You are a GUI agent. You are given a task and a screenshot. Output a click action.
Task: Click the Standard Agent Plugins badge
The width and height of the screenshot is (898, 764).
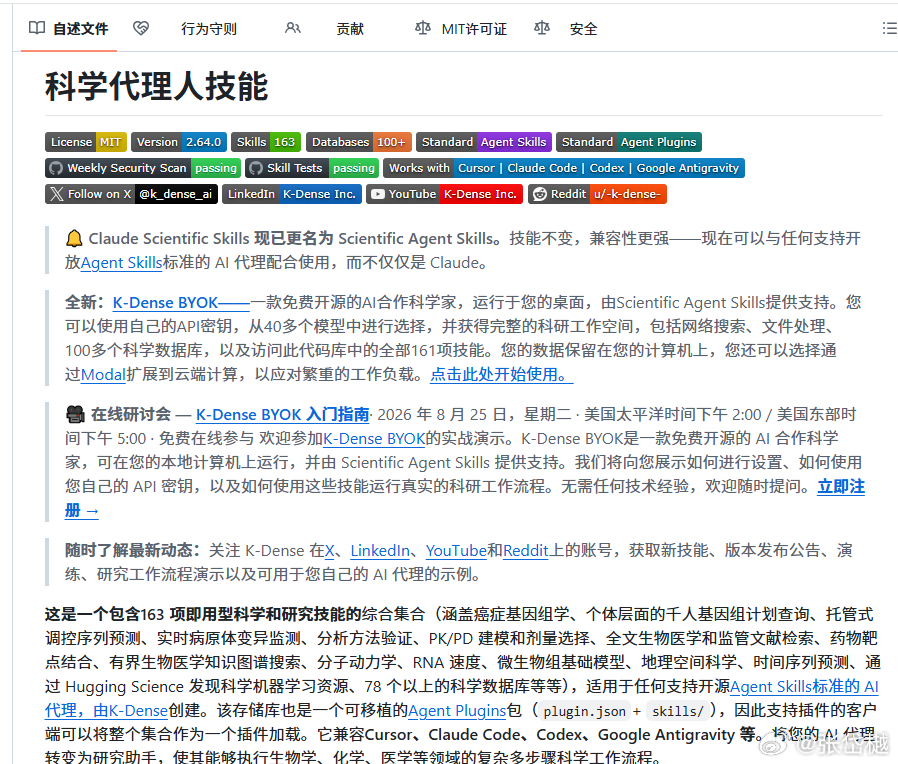tap(629, 142)
